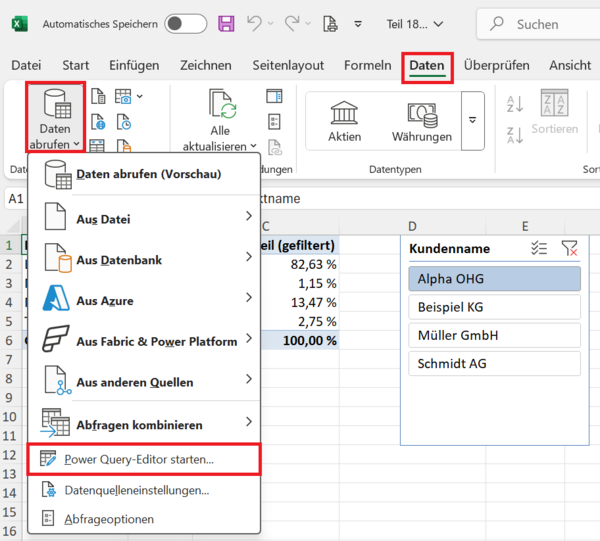Click the Vorhandene Verbindungen icon
The width and height of the screenshot is (600, 541).
click(x=124, y=146)
